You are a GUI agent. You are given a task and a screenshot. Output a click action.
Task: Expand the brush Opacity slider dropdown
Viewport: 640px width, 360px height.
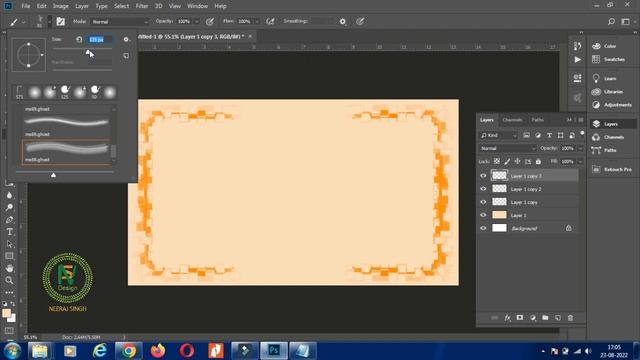(196, 22)
